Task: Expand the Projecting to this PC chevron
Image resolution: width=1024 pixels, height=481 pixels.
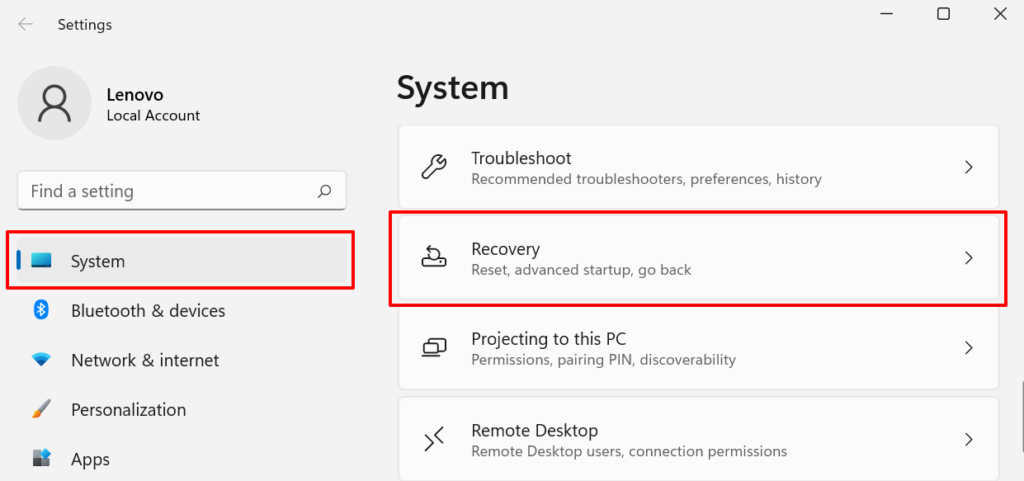Action: pos(968,348)
